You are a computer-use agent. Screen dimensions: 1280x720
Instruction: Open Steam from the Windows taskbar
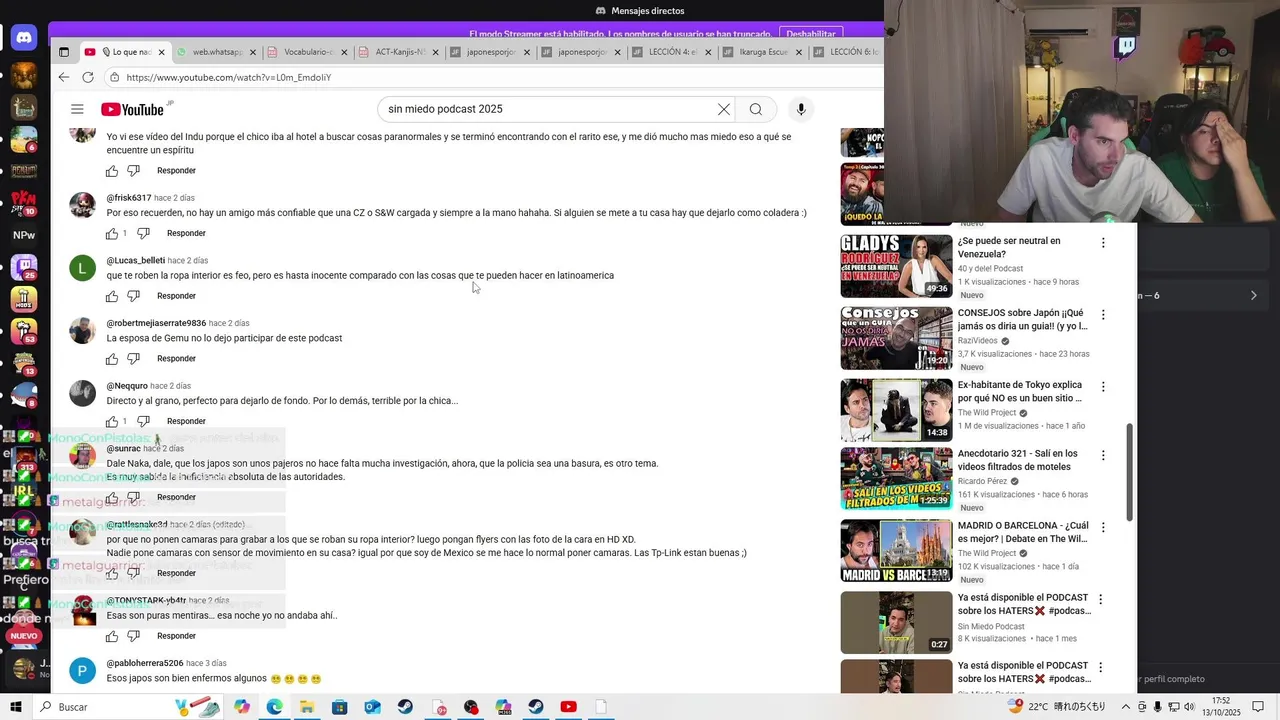coord(405,707)
